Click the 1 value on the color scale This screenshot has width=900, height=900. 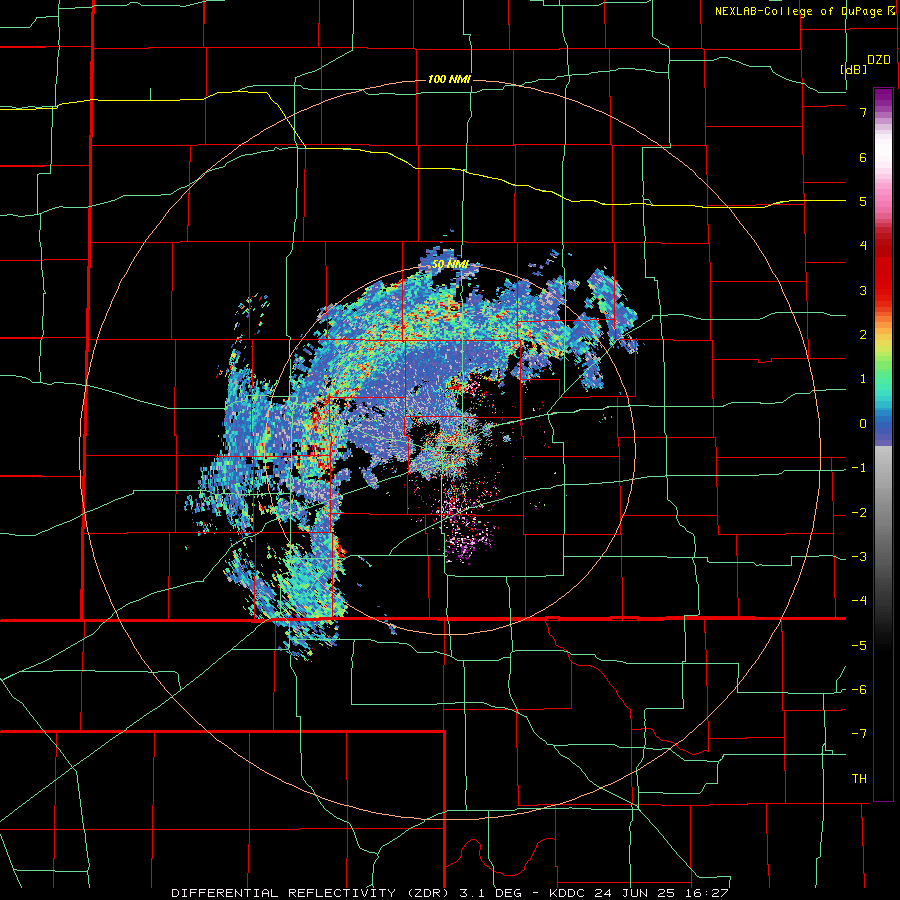click(x=863, y=379)
